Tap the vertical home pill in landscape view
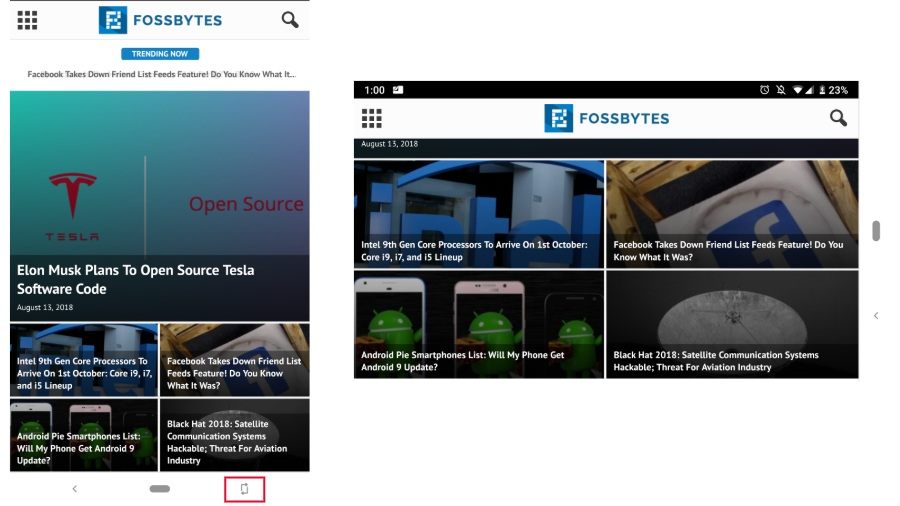Image resolution: width=900 pixels, height=506 pixels. coord(876,231)
